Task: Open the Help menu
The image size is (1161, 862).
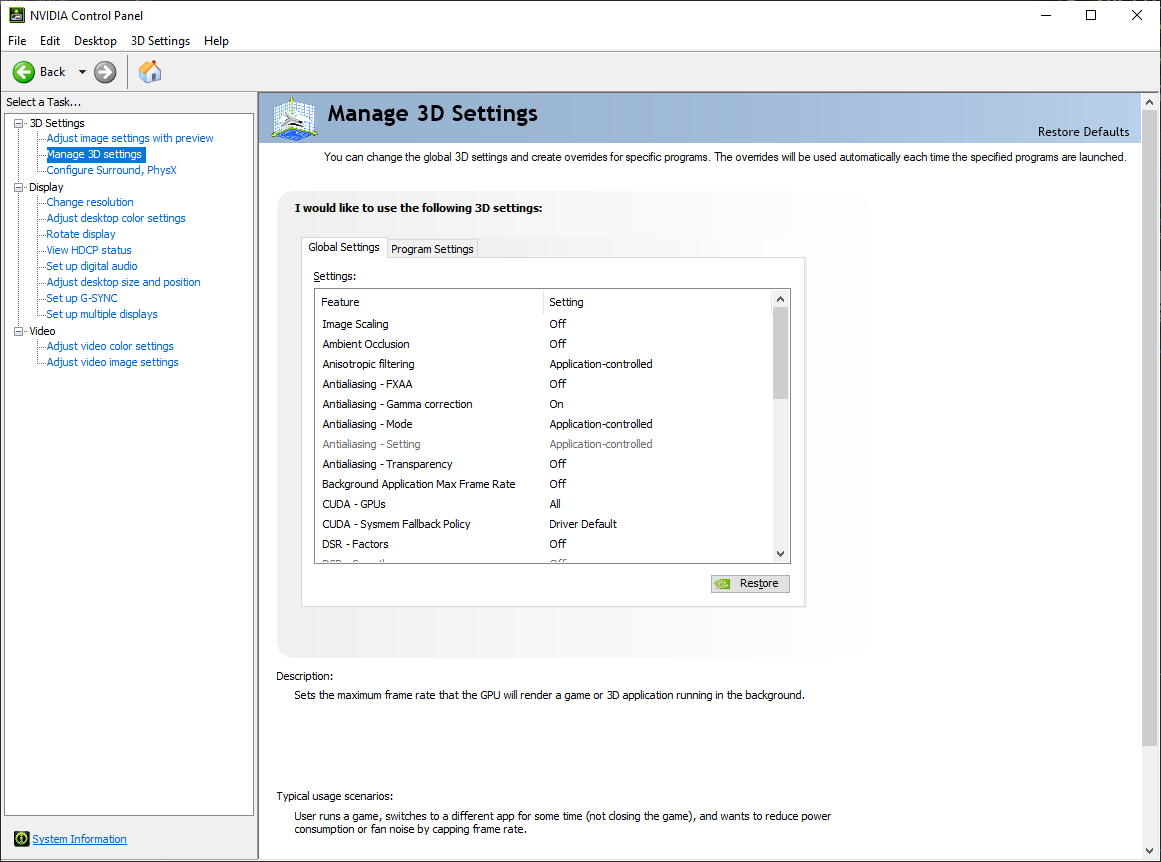Action: tap(216, 41)
